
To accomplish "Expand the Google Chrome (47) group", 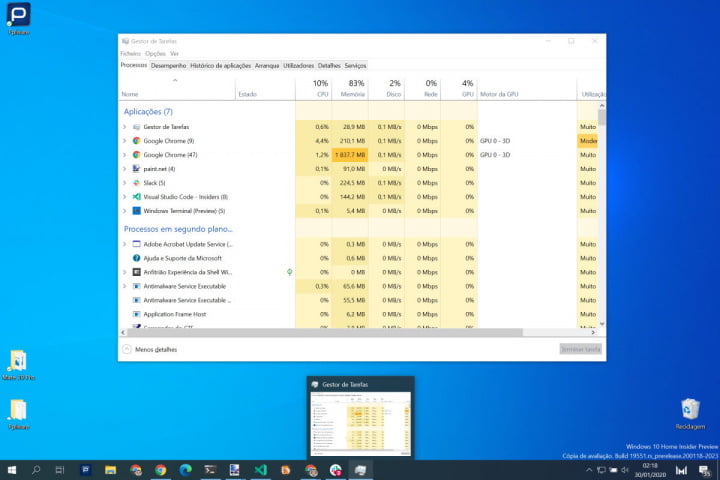I will (124, 155).
